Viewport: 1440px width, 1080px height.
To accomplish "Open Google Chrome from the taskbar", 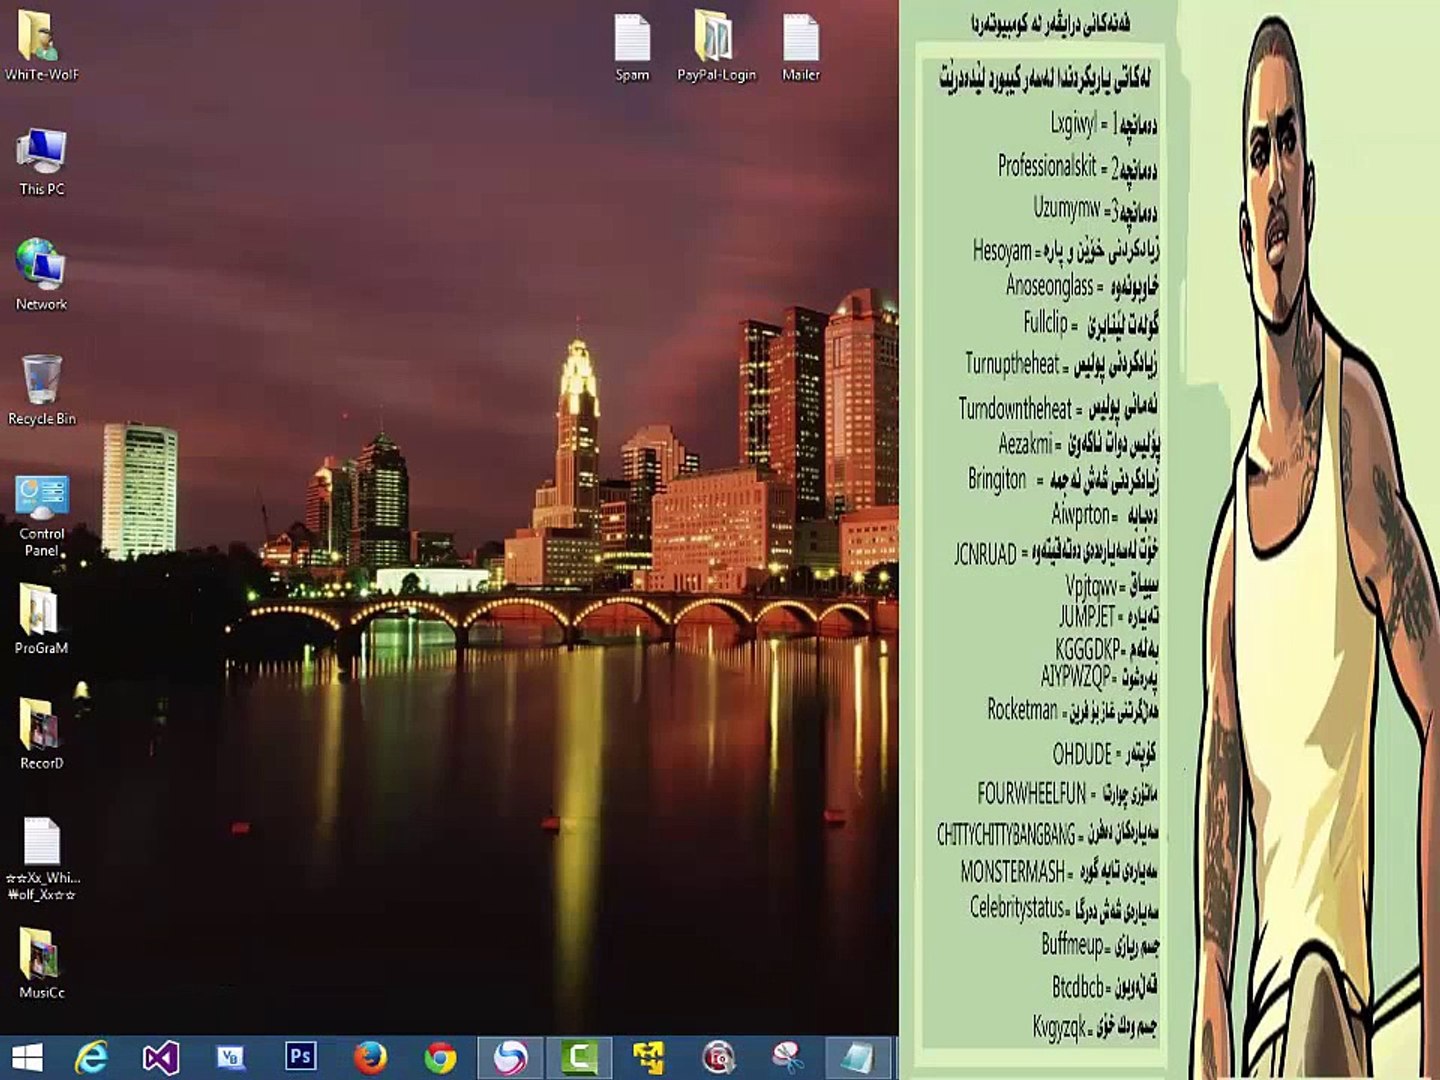I will (x=440, y=1057).
